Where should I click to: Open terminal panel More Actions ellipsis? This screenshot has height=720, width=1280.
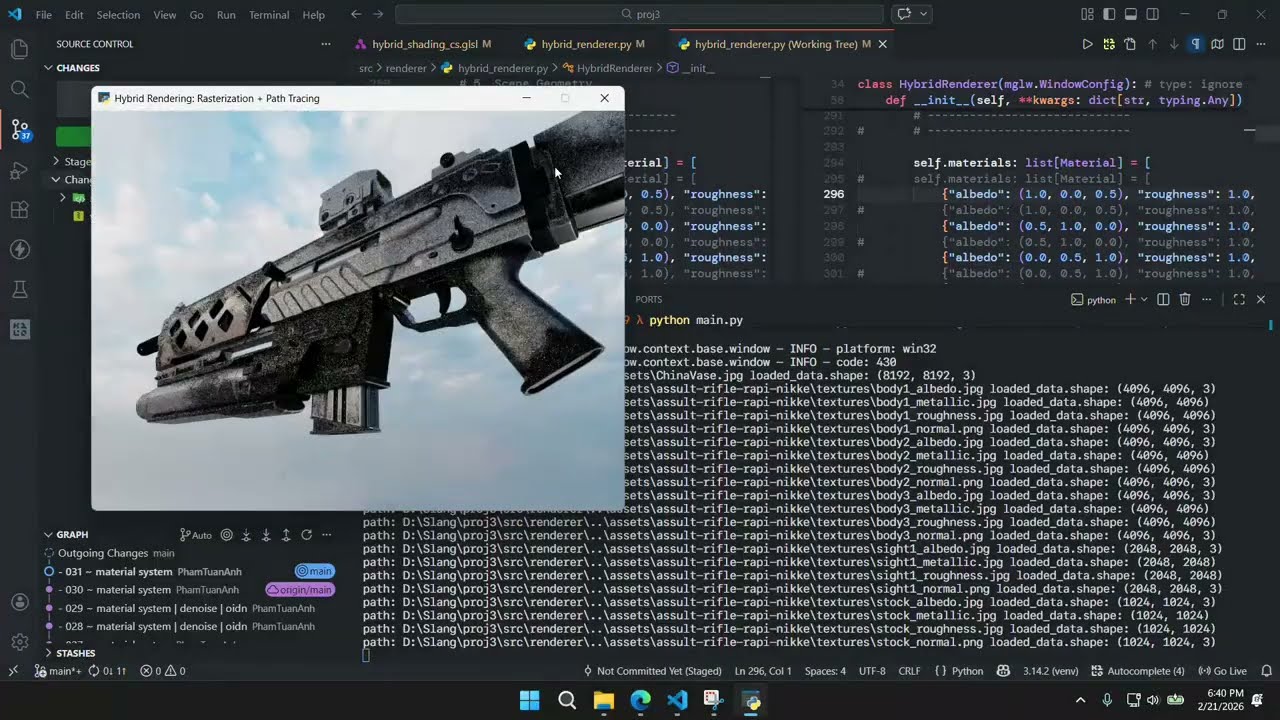[1207, 299]
